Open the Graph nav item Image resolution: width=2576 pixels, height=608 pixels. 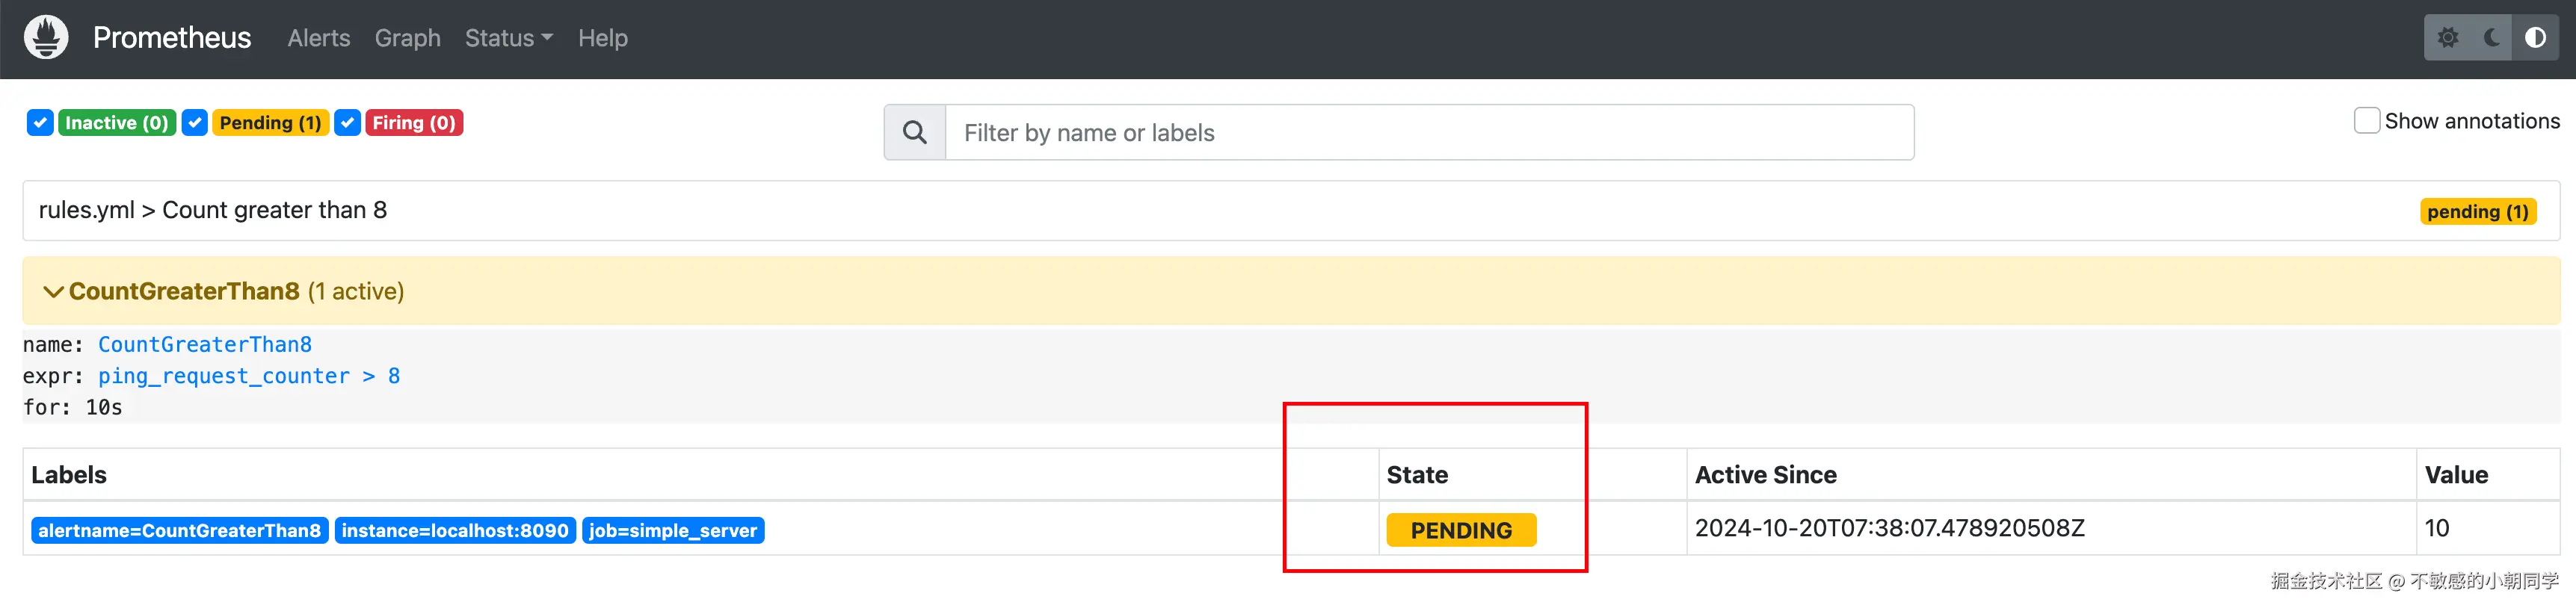coord(407,38)
